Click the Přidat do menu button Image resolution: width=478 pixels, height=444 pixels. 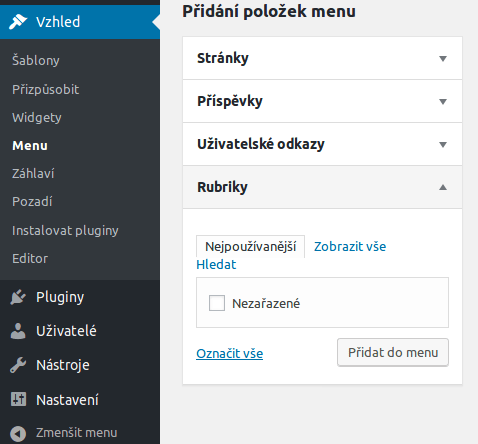click(x=393, y=353)
